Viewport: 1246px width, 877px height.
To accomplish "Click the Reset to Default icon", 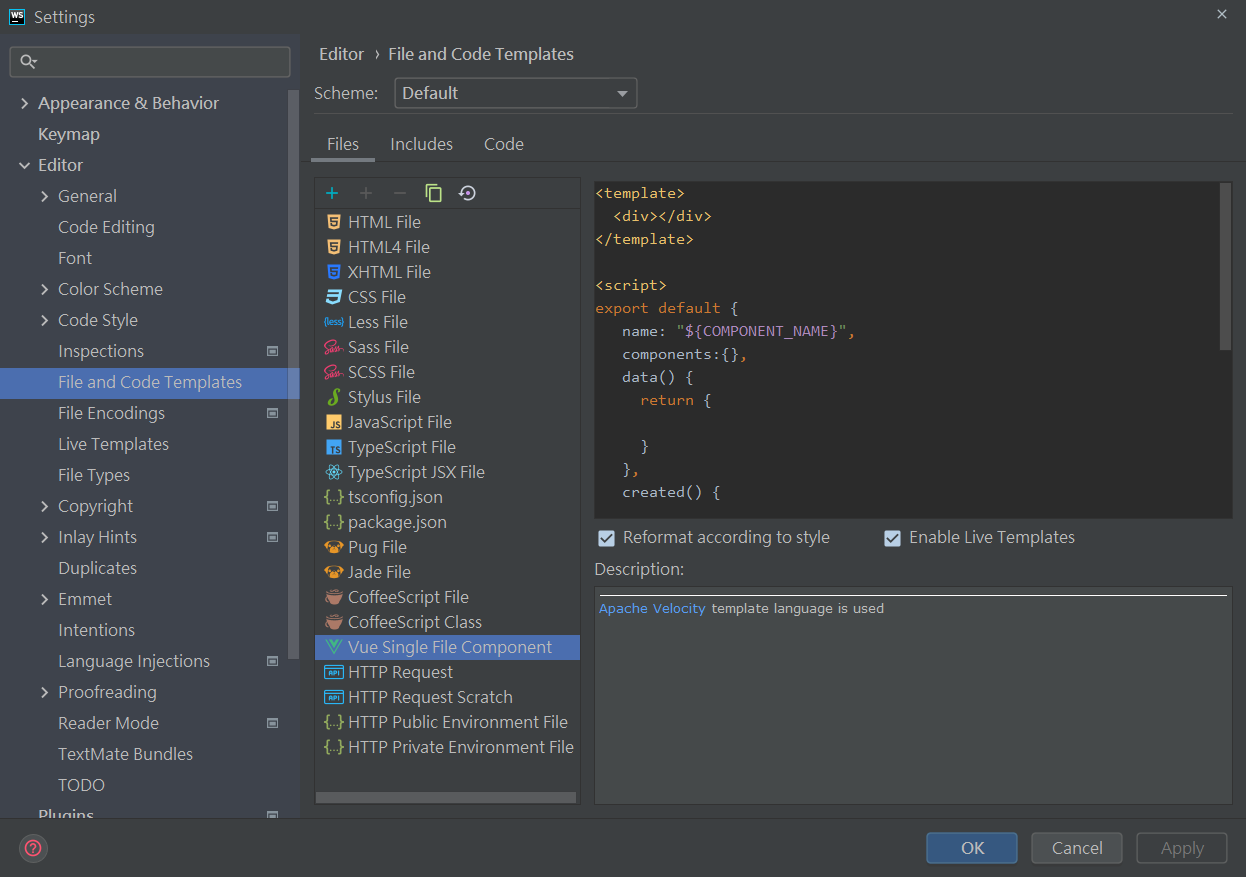I will click(467, 193).
